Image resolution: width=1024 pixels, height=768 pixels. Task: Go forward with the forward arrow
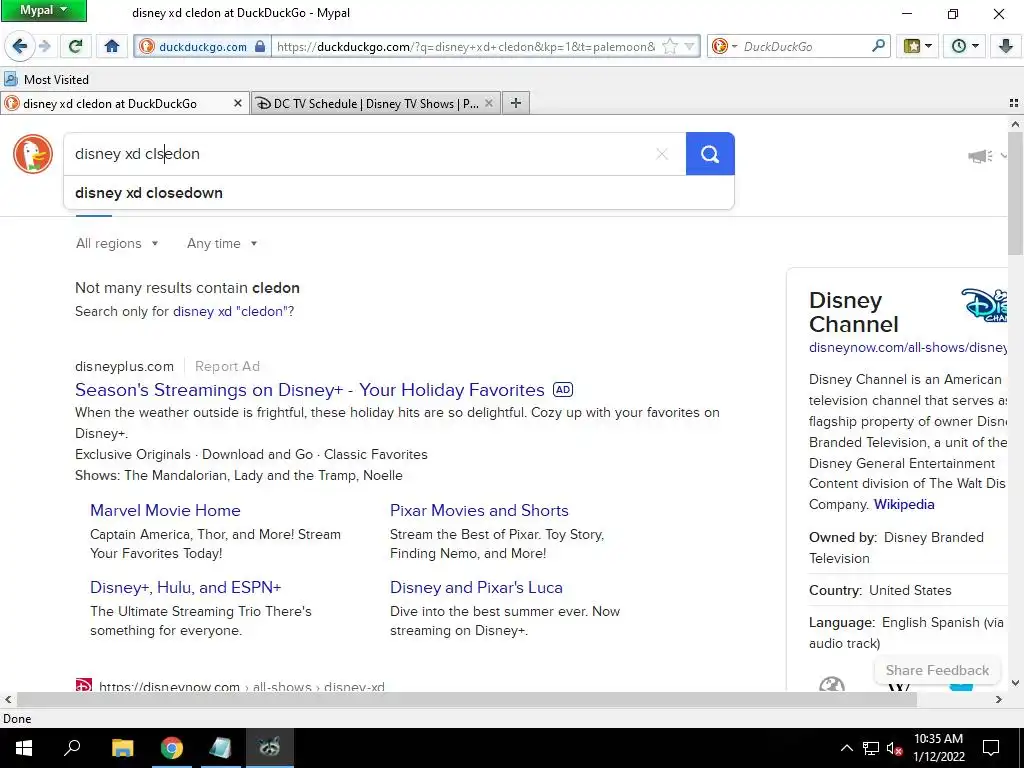click(x=45, y=46)
